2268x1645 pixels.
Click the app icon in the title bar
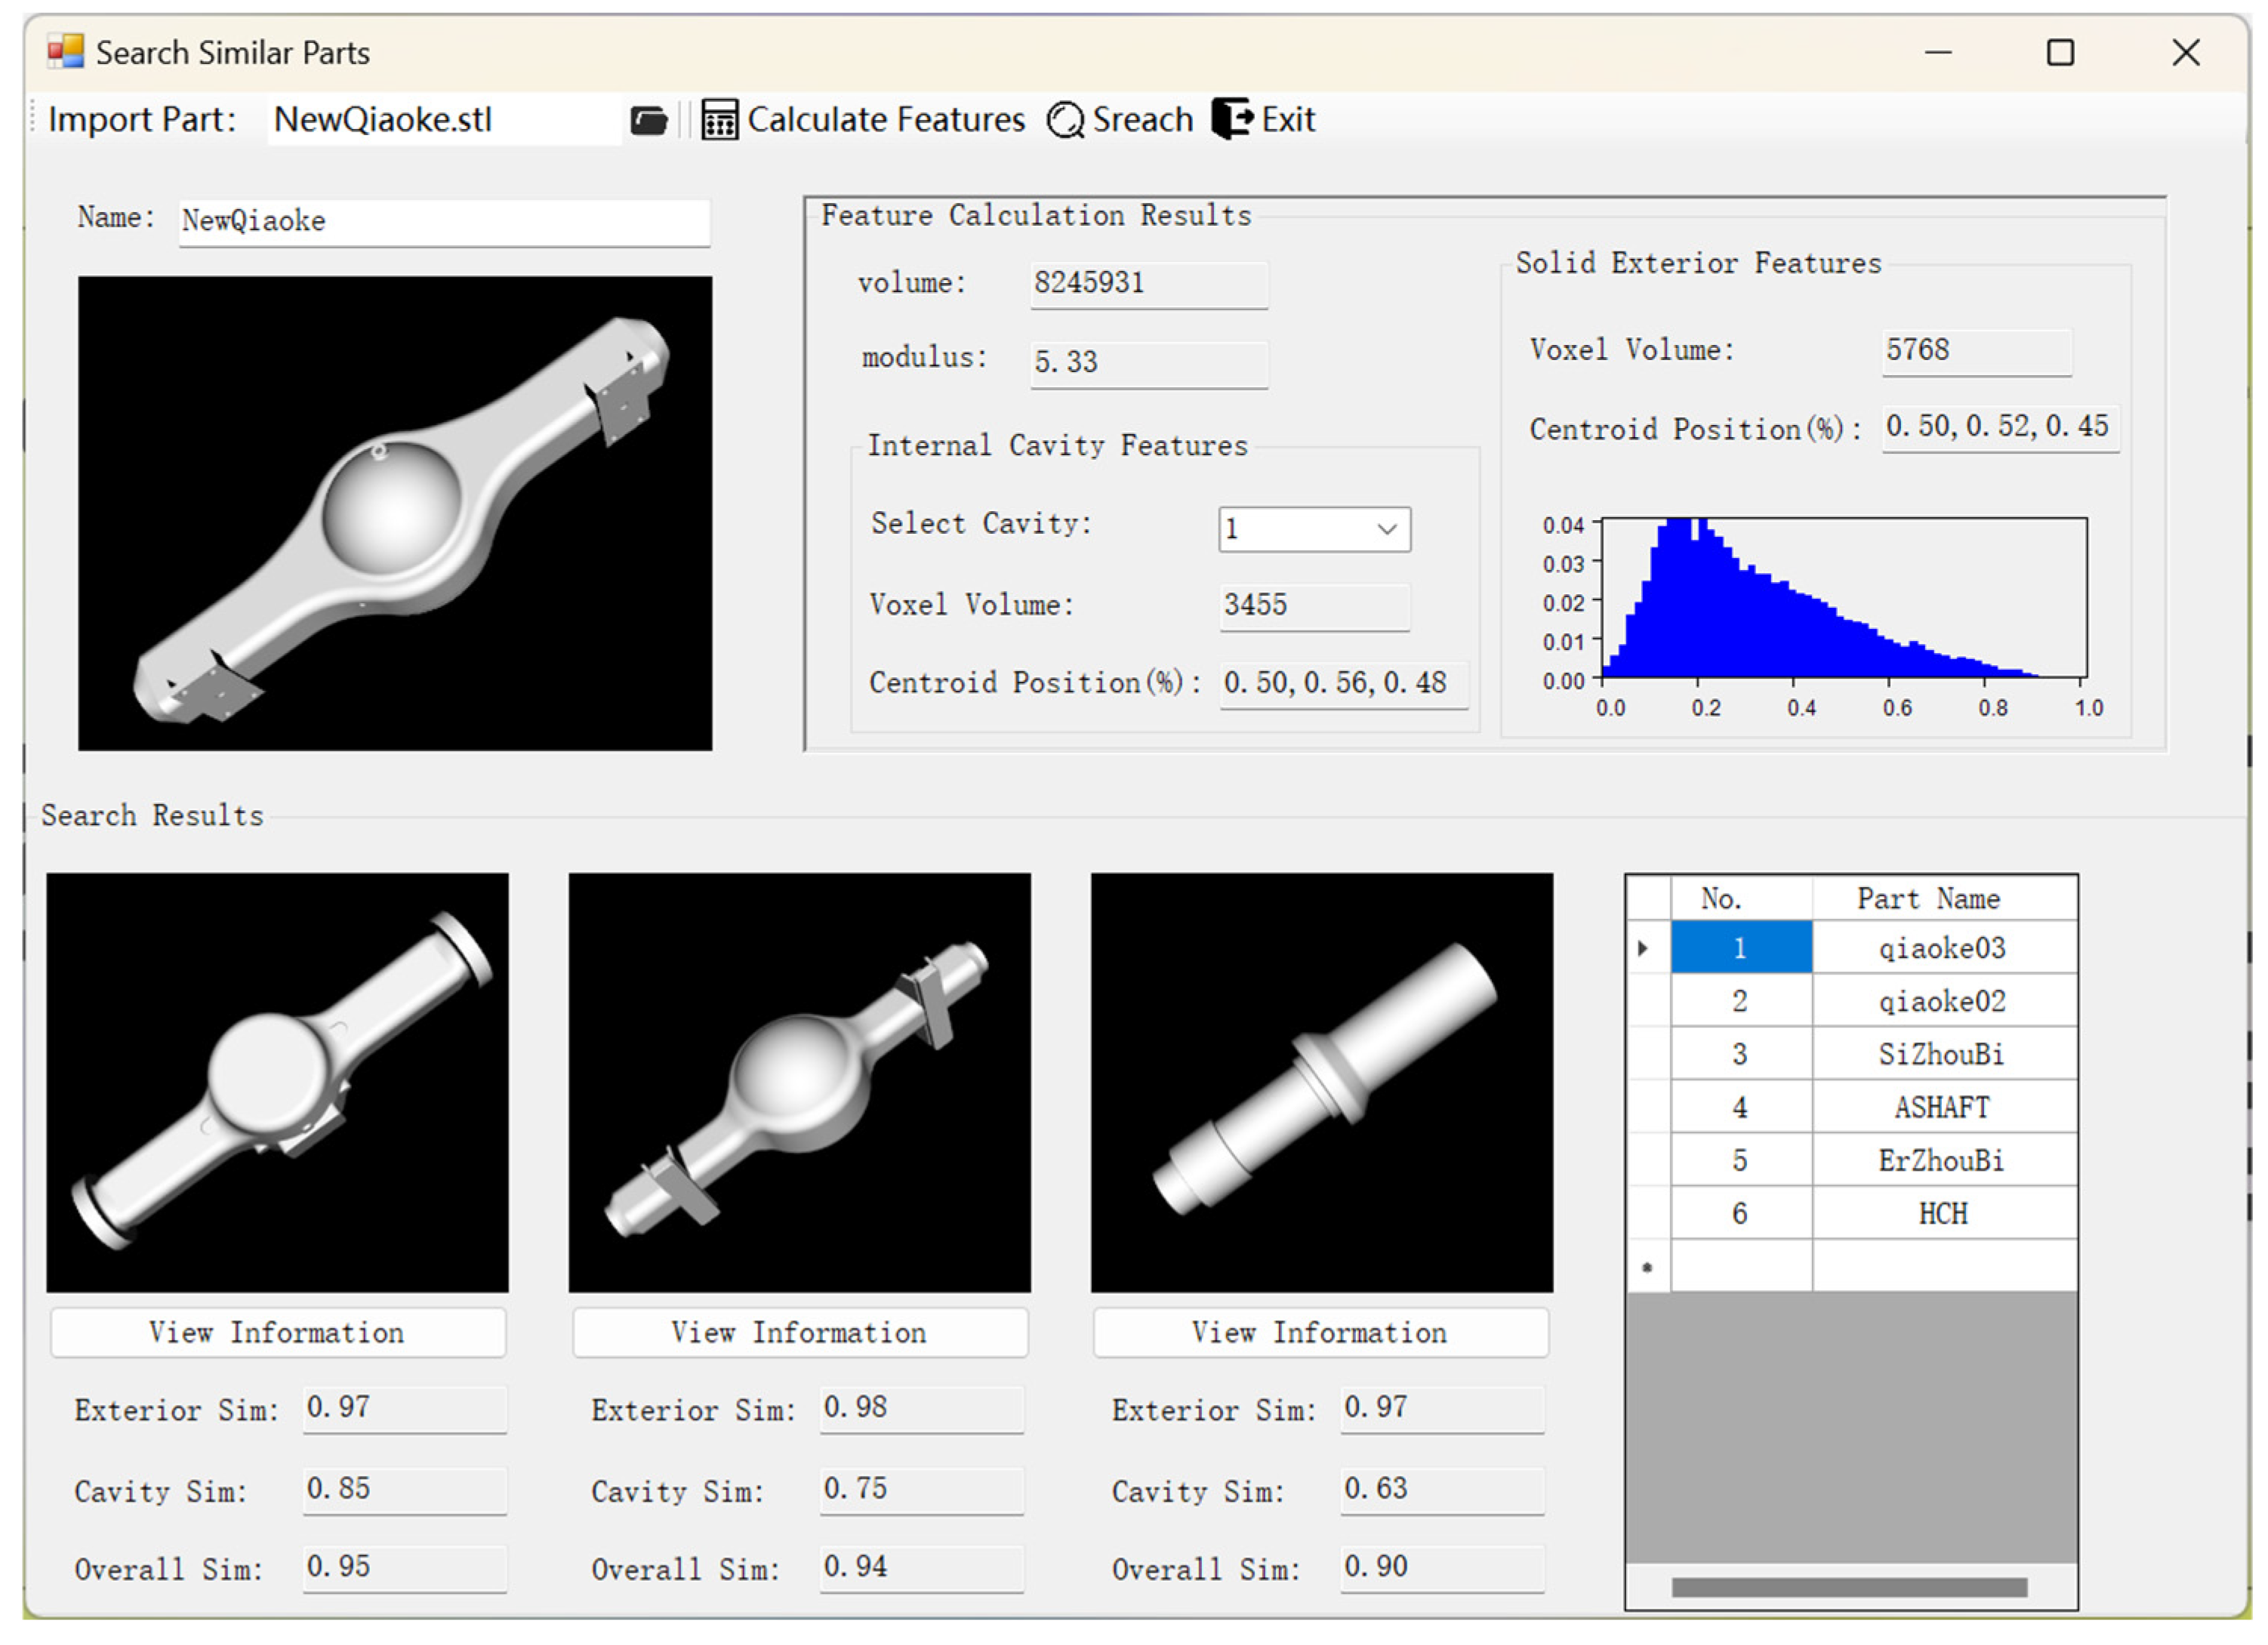tap(66, 52)
